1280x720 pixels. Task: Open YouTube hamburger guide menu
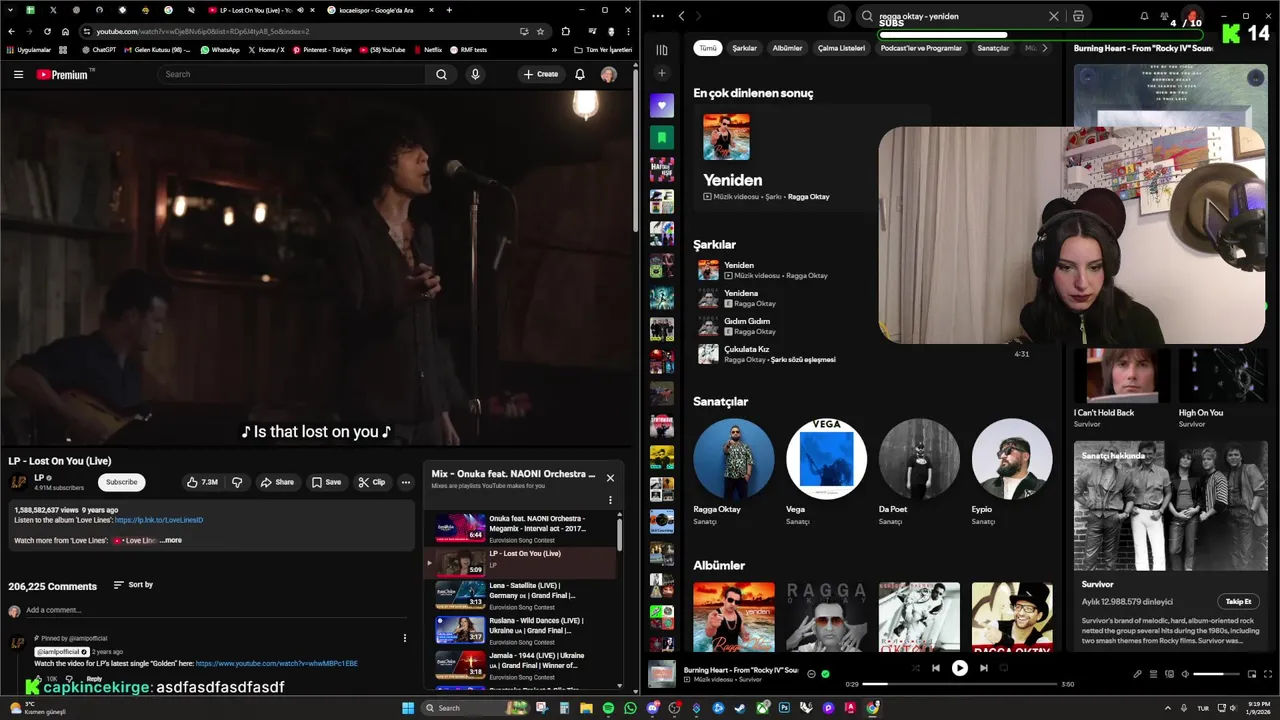[x=18, y=74]
